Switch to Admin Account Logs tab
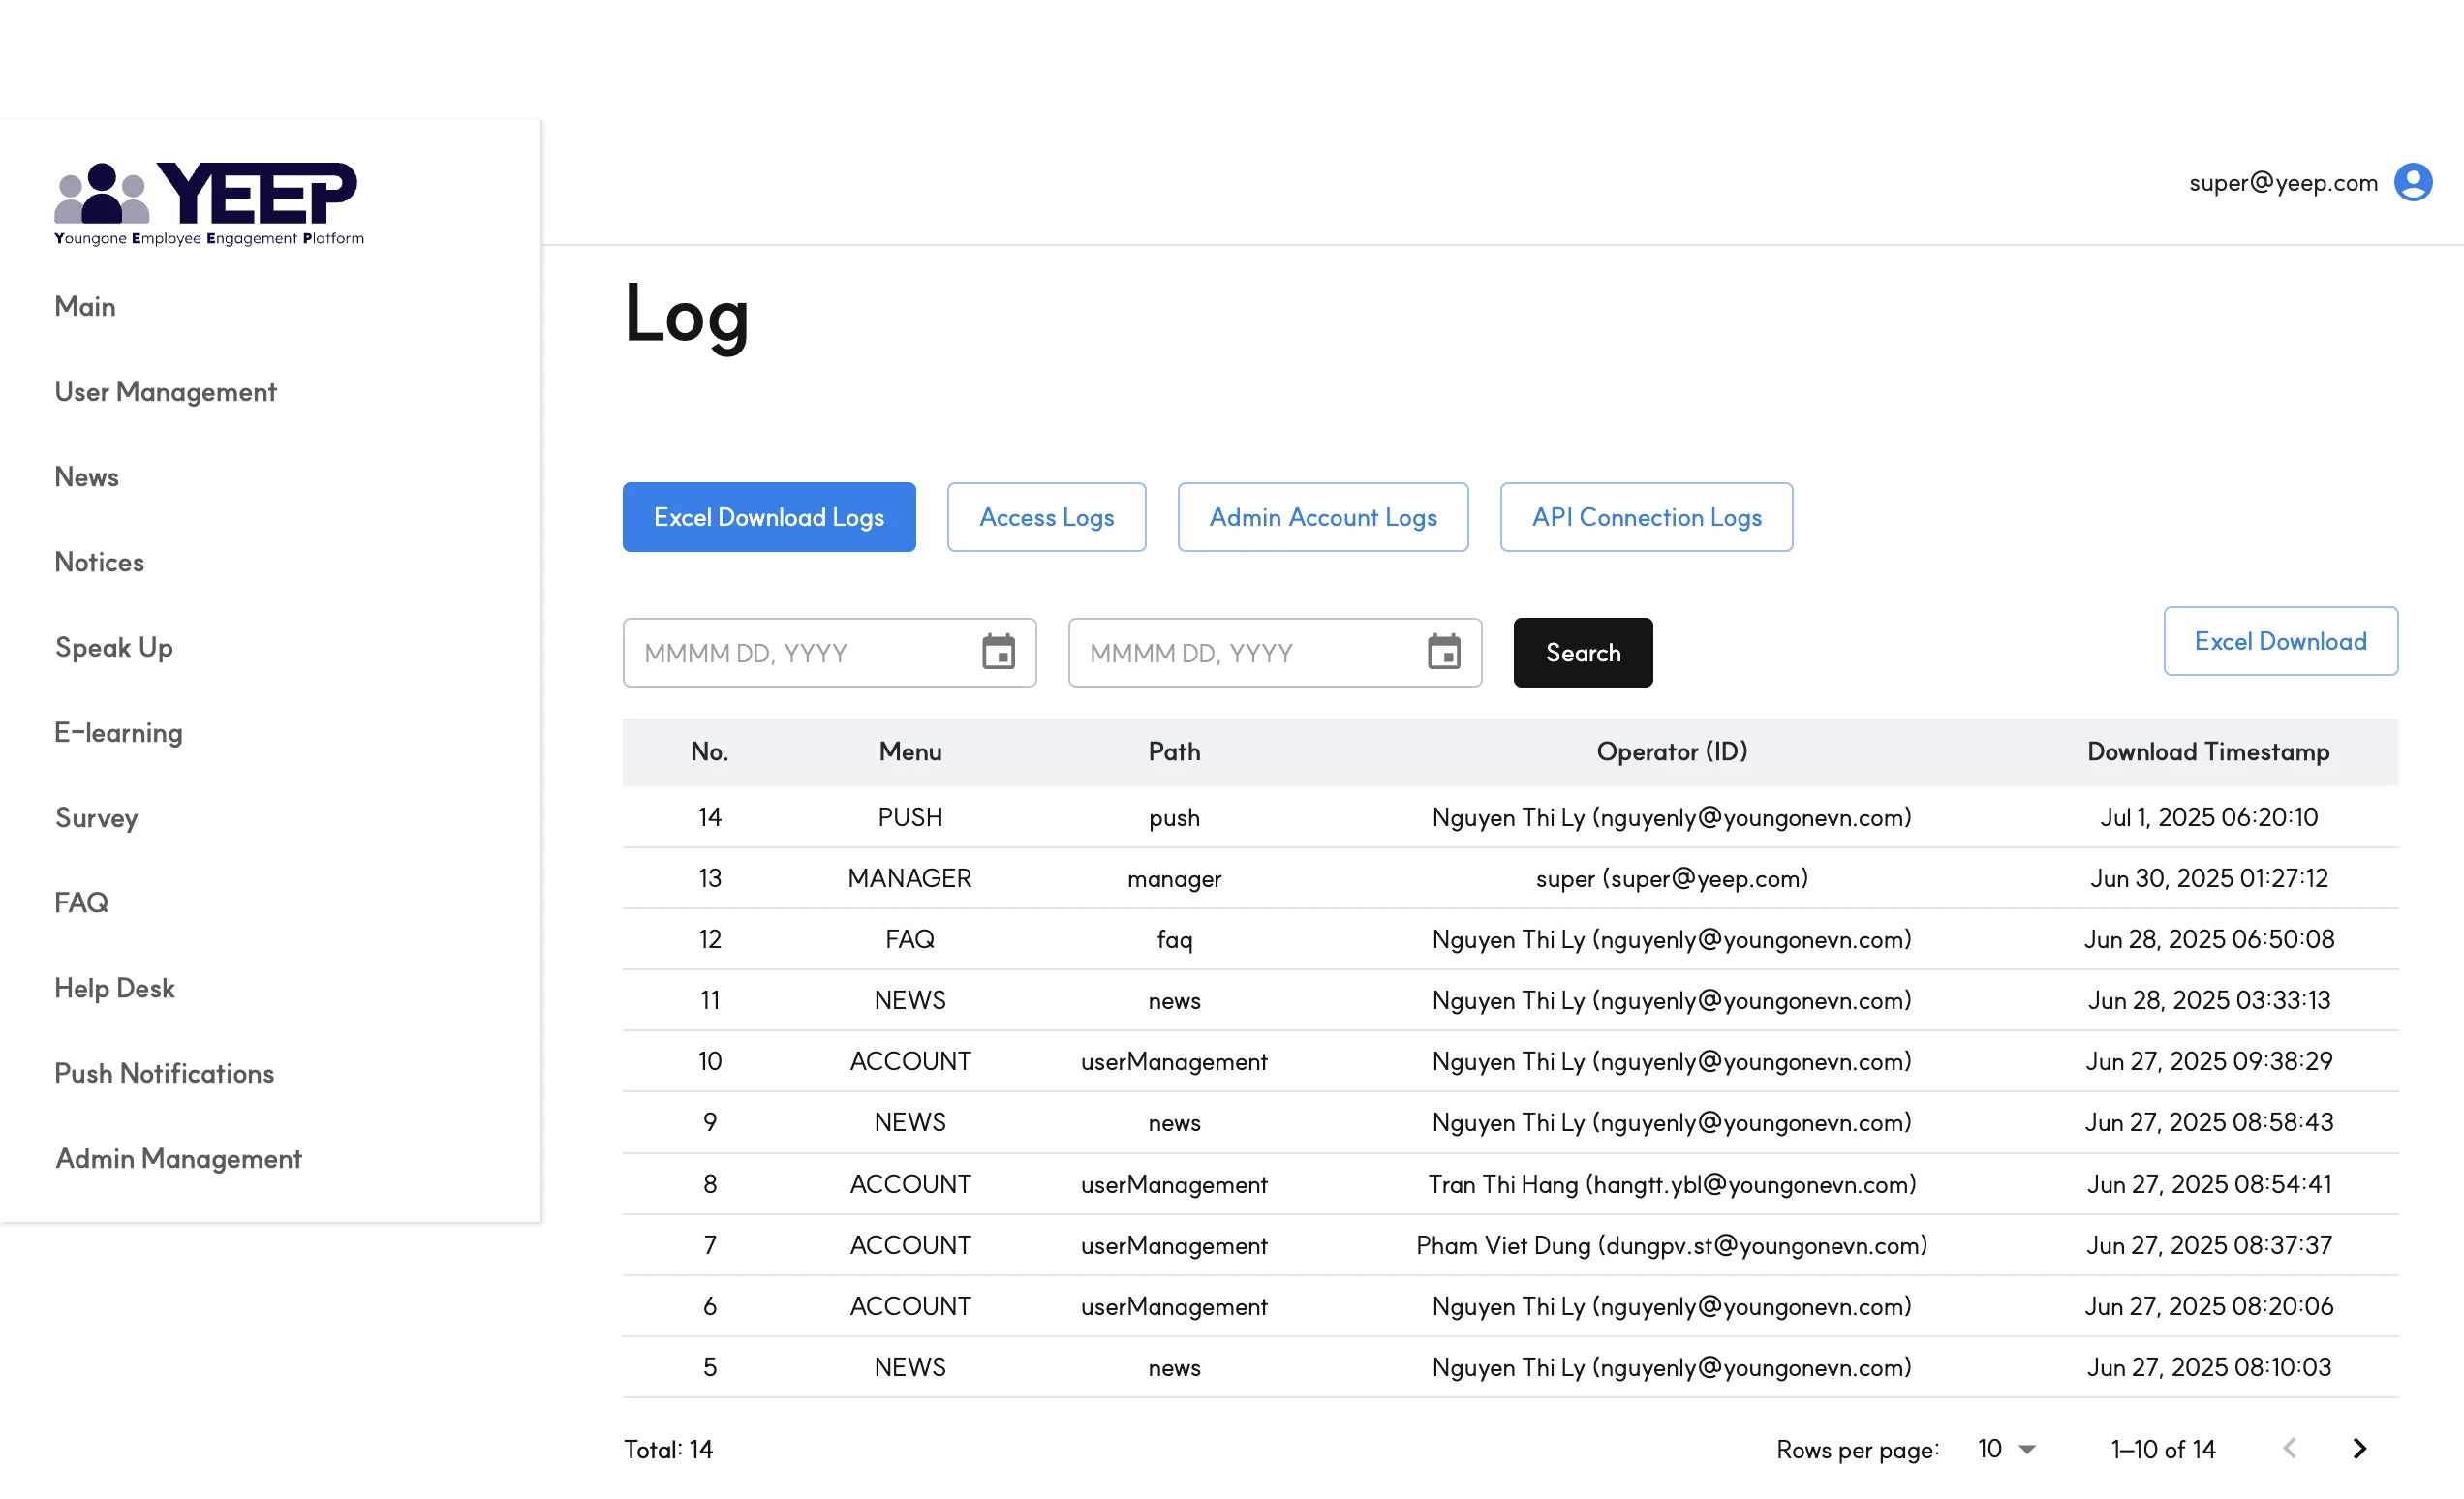This screenshot has height=1499, width=2464. pos(1322,517)
